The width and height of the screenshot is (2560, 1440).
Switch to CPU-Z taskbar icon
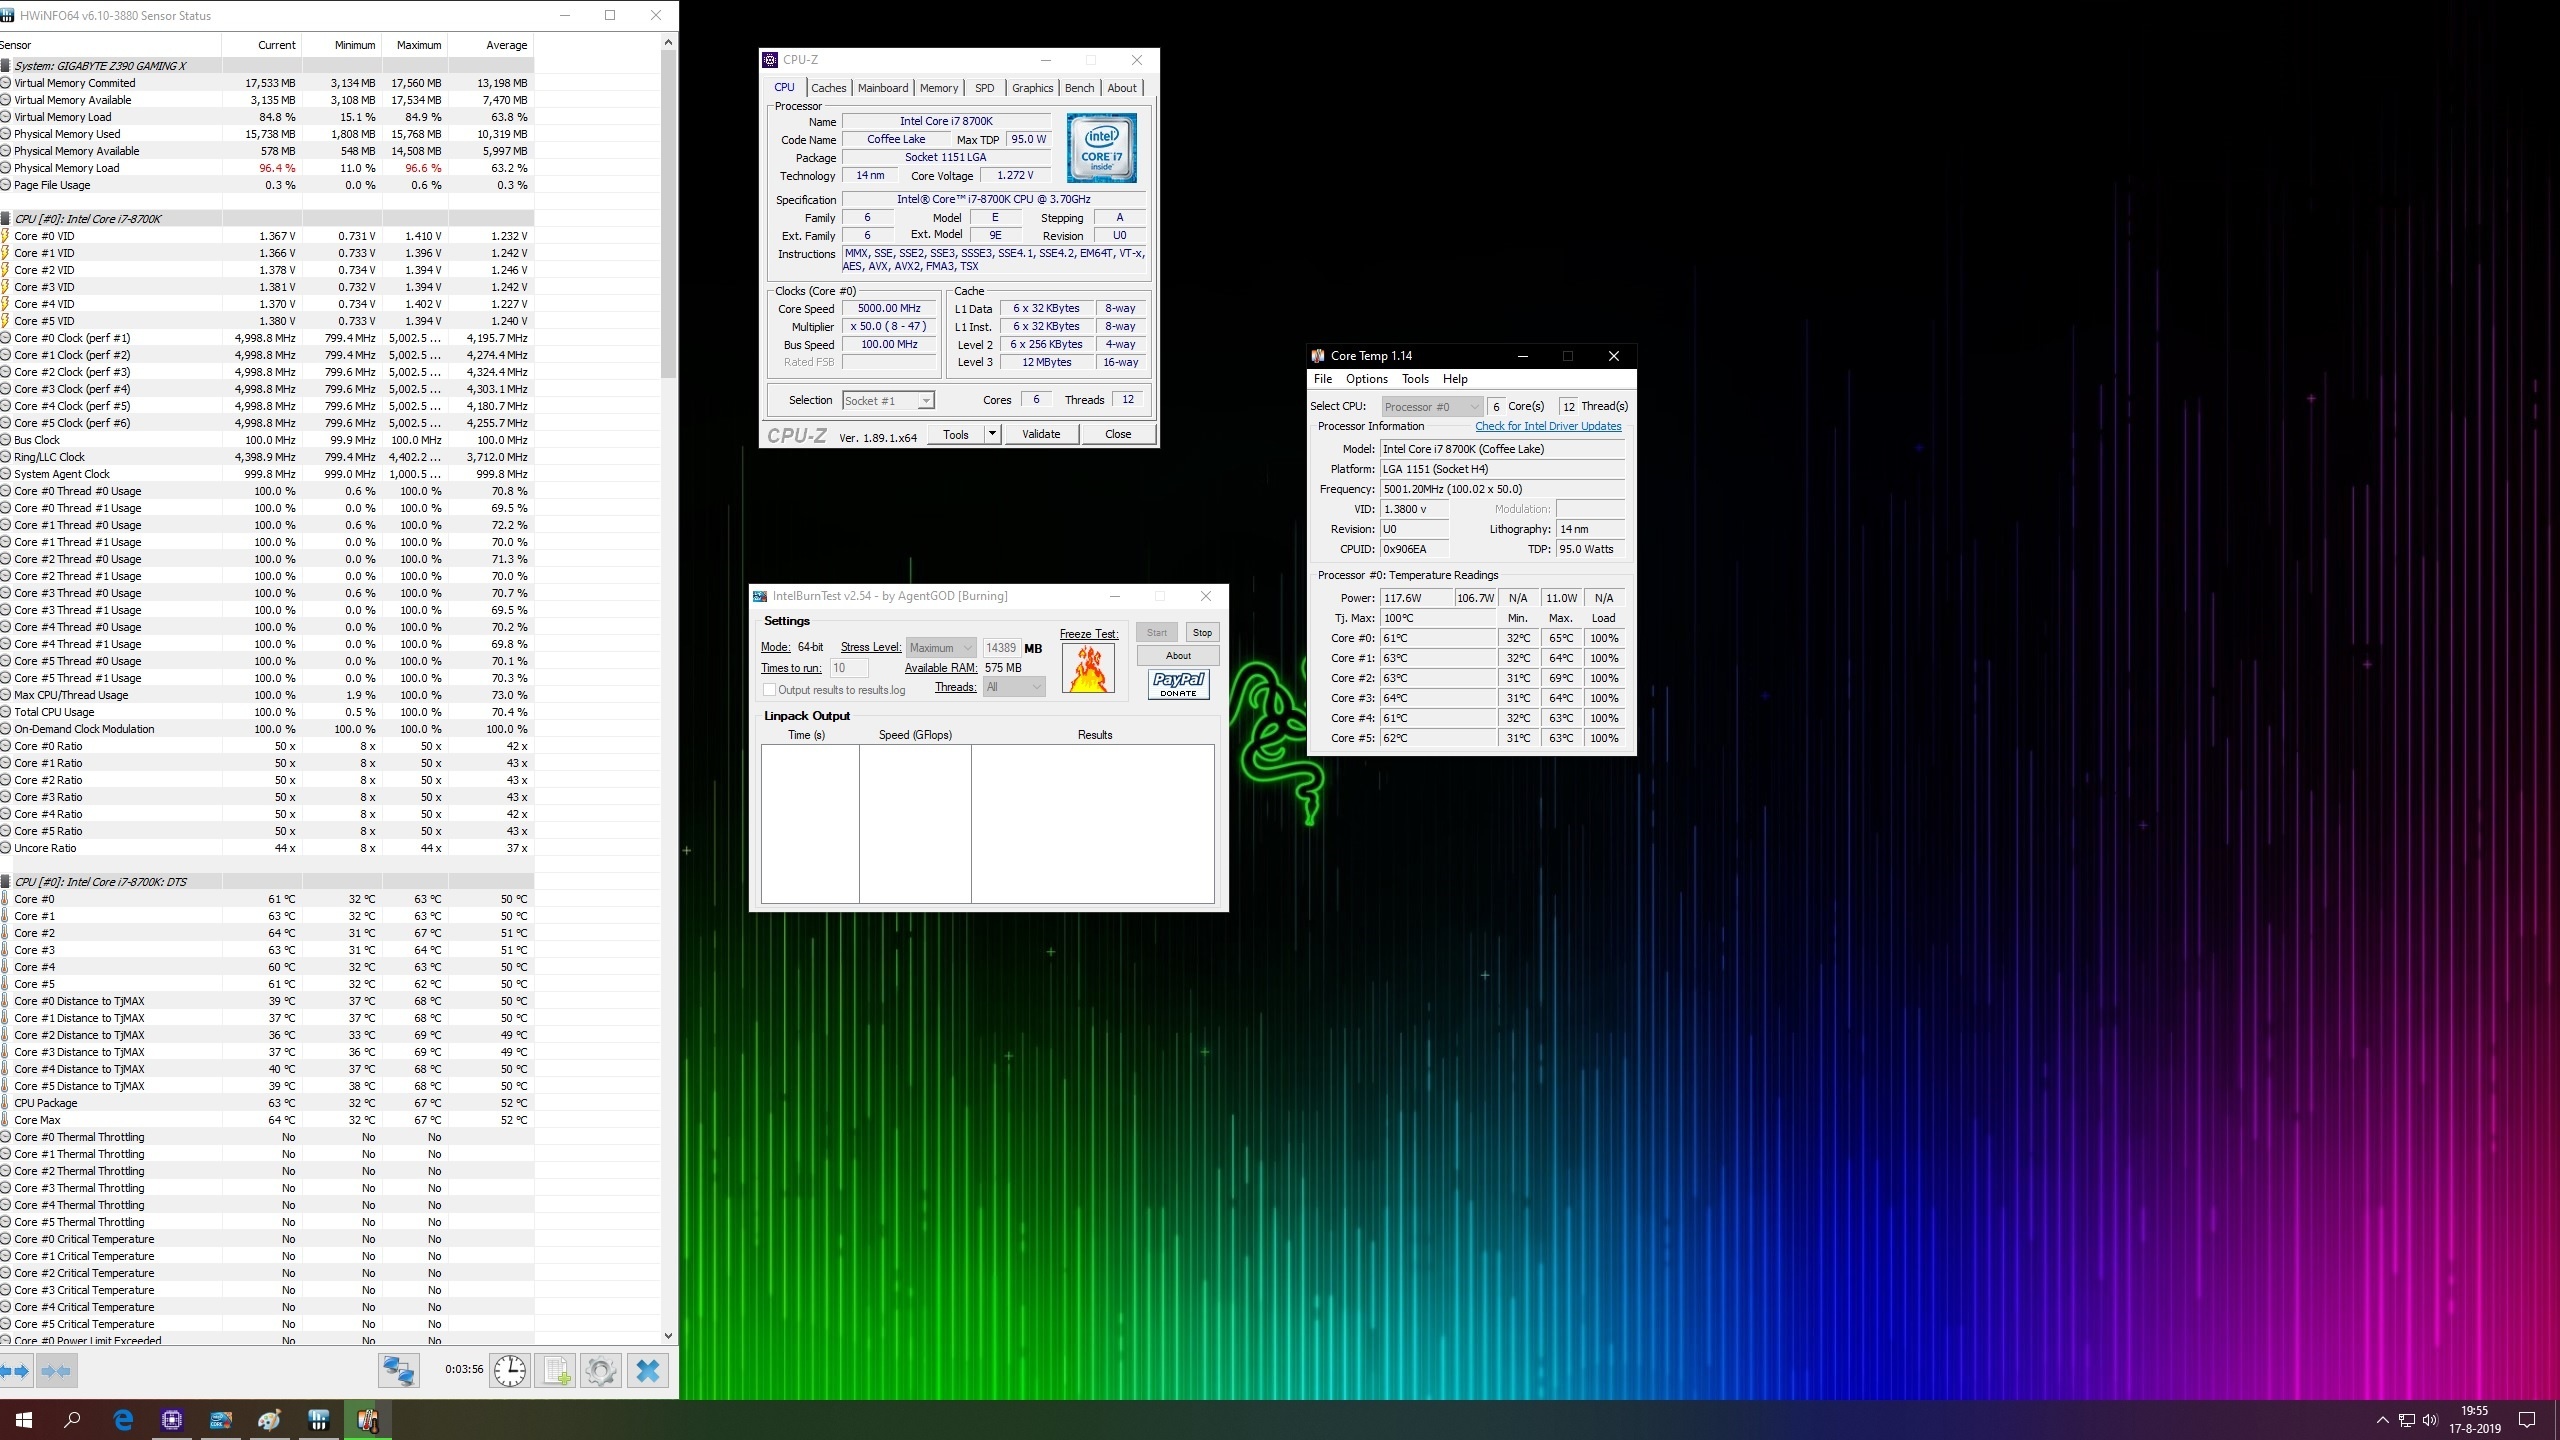[172, 1420]
